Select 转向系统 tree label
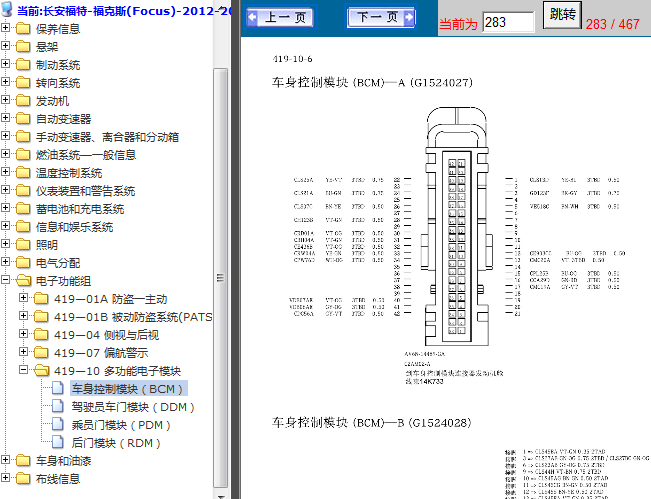Screen dimensions: 651x499 [x=58, y=83]
